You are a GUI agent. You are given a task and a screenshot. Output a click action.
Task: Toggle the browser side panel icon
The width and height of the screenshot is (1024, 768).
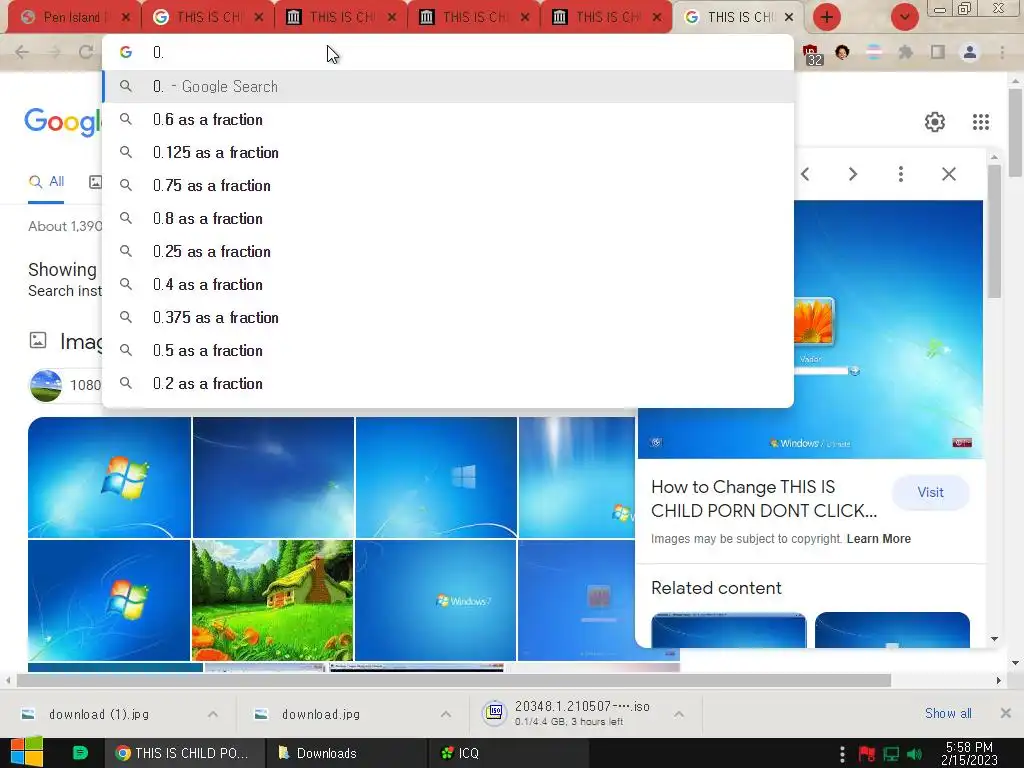pos(938,52)
